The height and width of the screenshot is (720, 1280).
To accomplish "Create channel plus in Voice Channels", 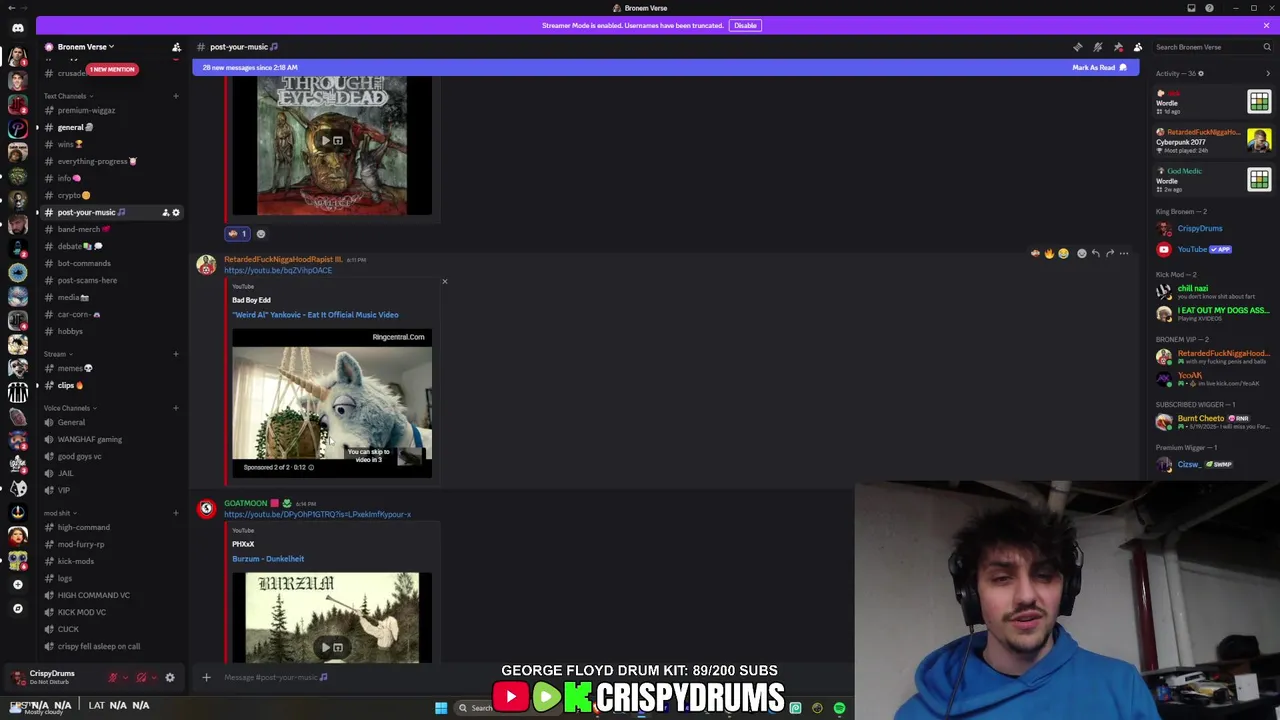I will point(176,408).
